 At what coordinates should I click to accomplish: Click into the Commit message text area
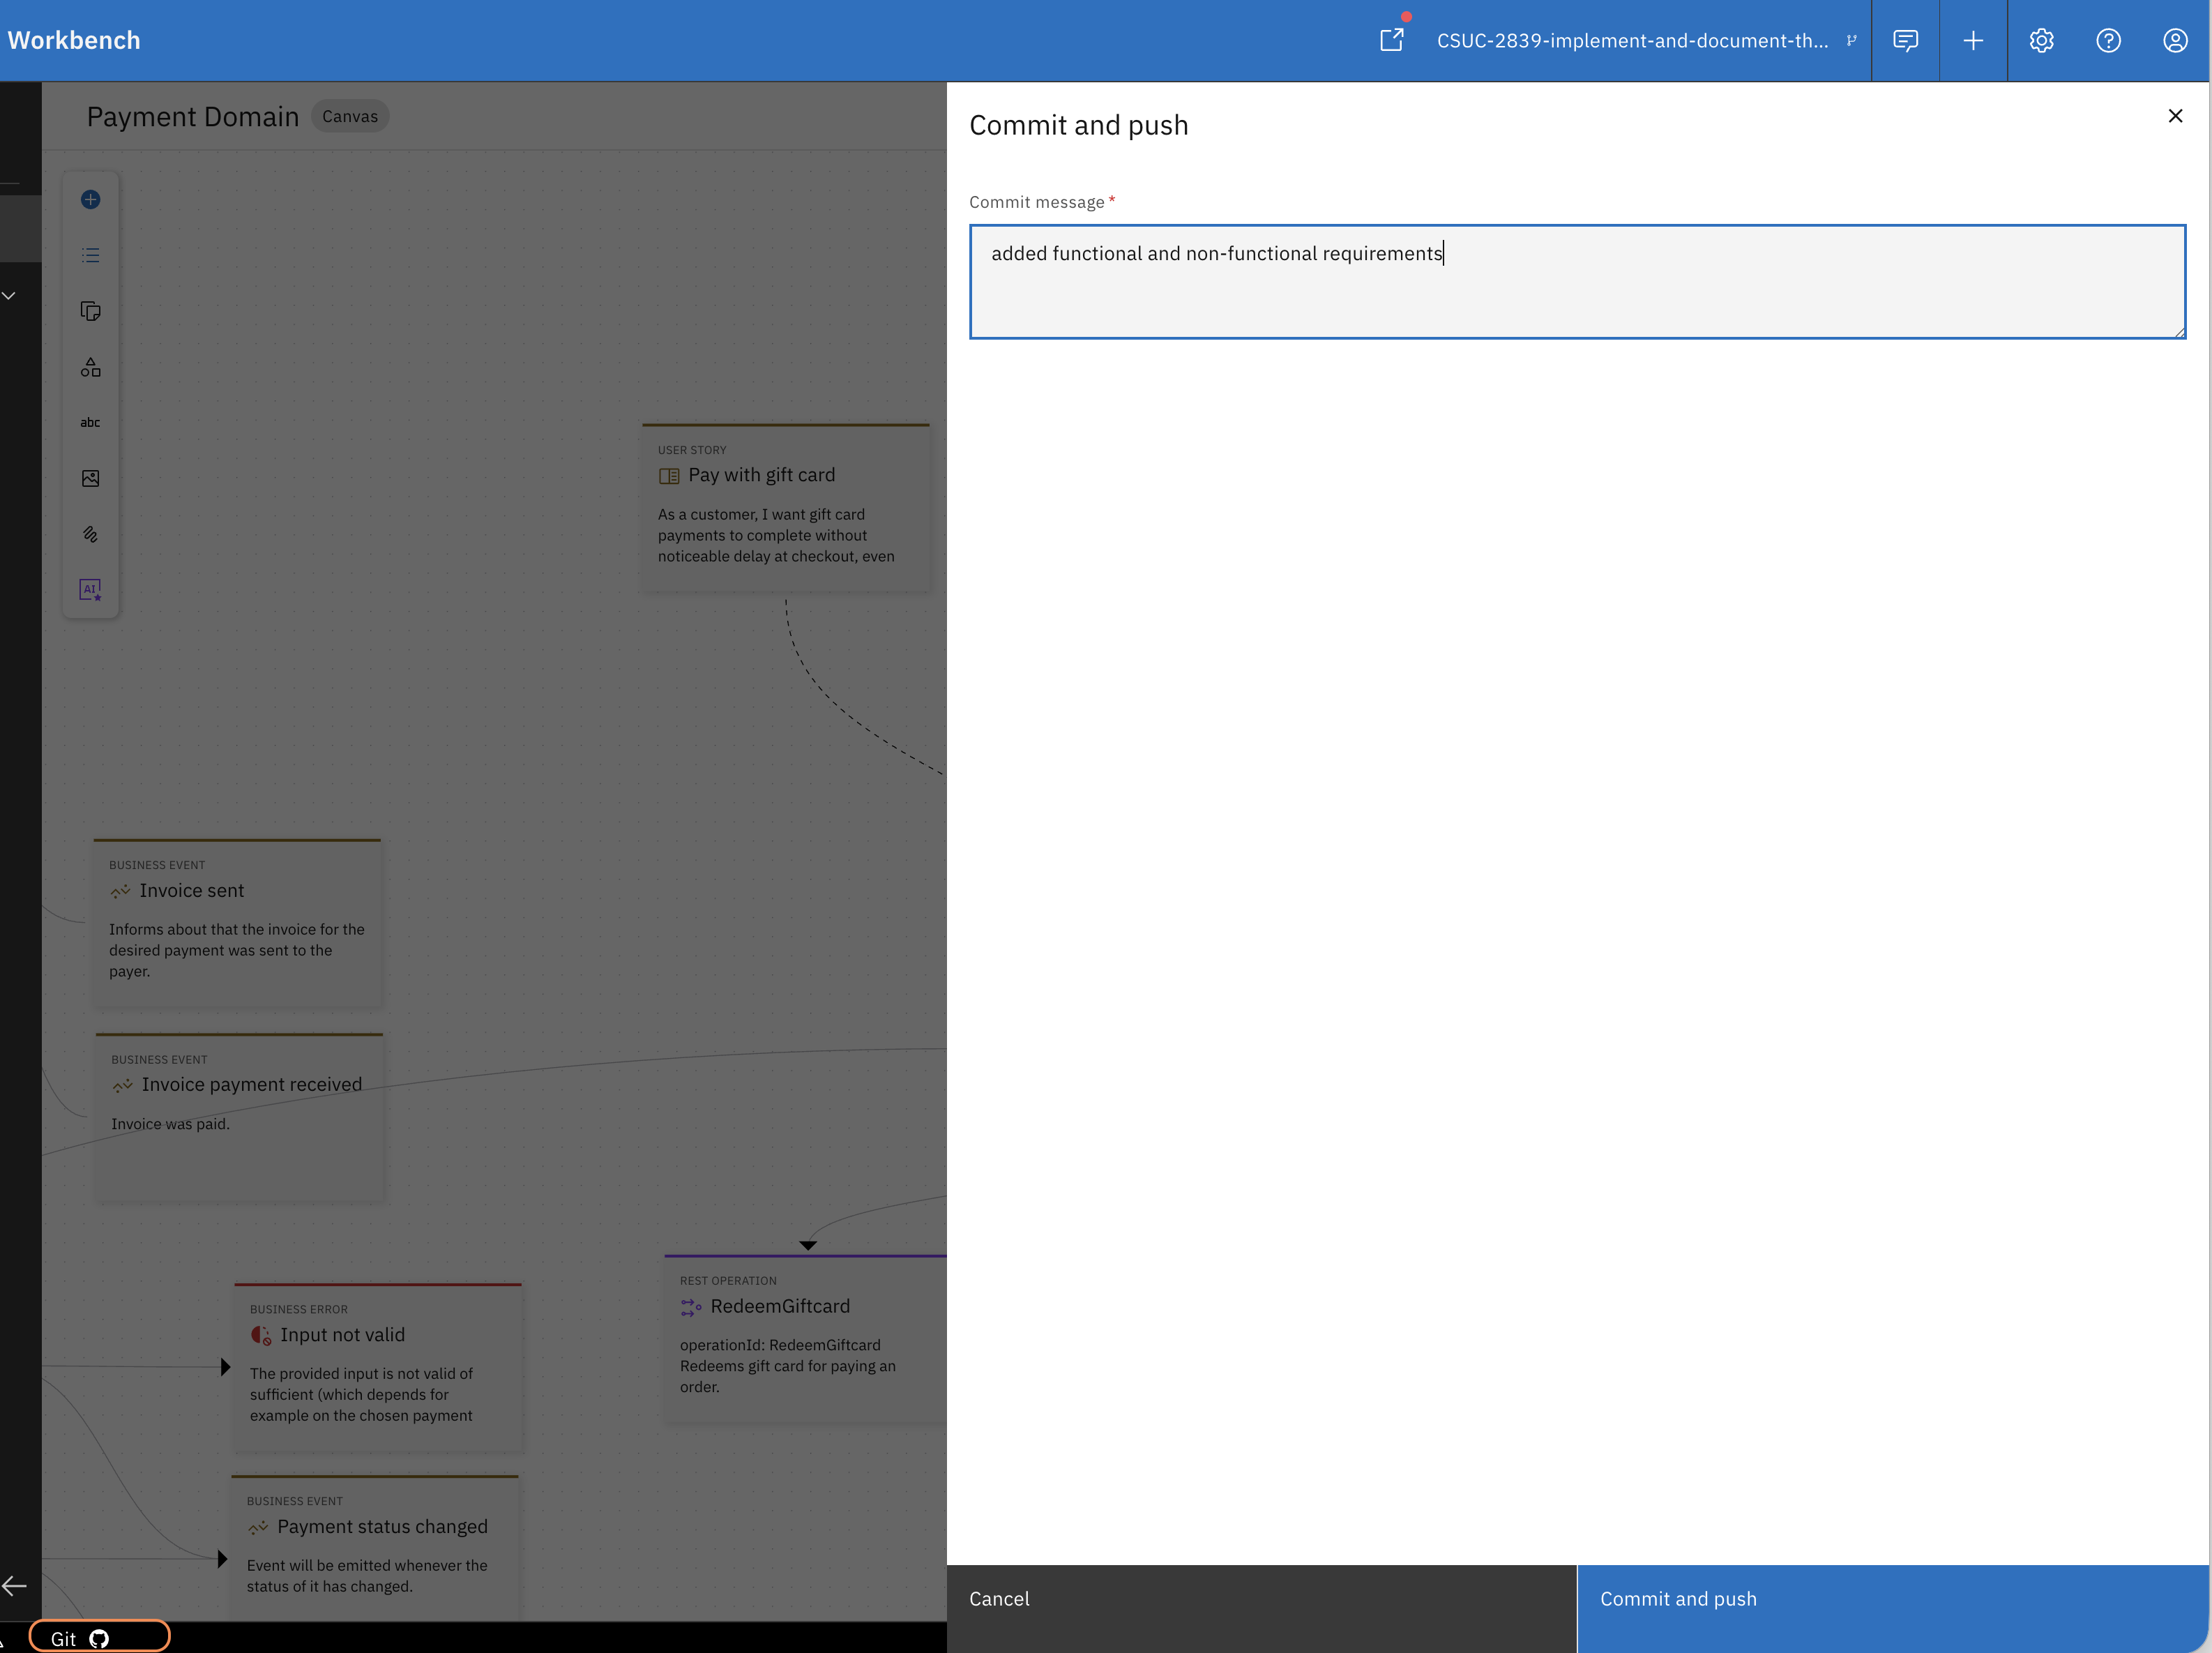pyautogui.click(x=1577, y=281)
